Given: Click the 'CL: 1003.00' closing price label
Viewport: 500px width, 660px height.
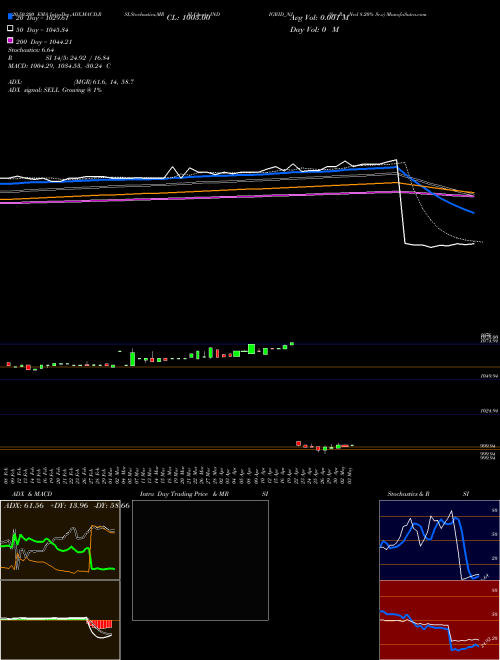Looking at the screenshot, I should [189, 18].
